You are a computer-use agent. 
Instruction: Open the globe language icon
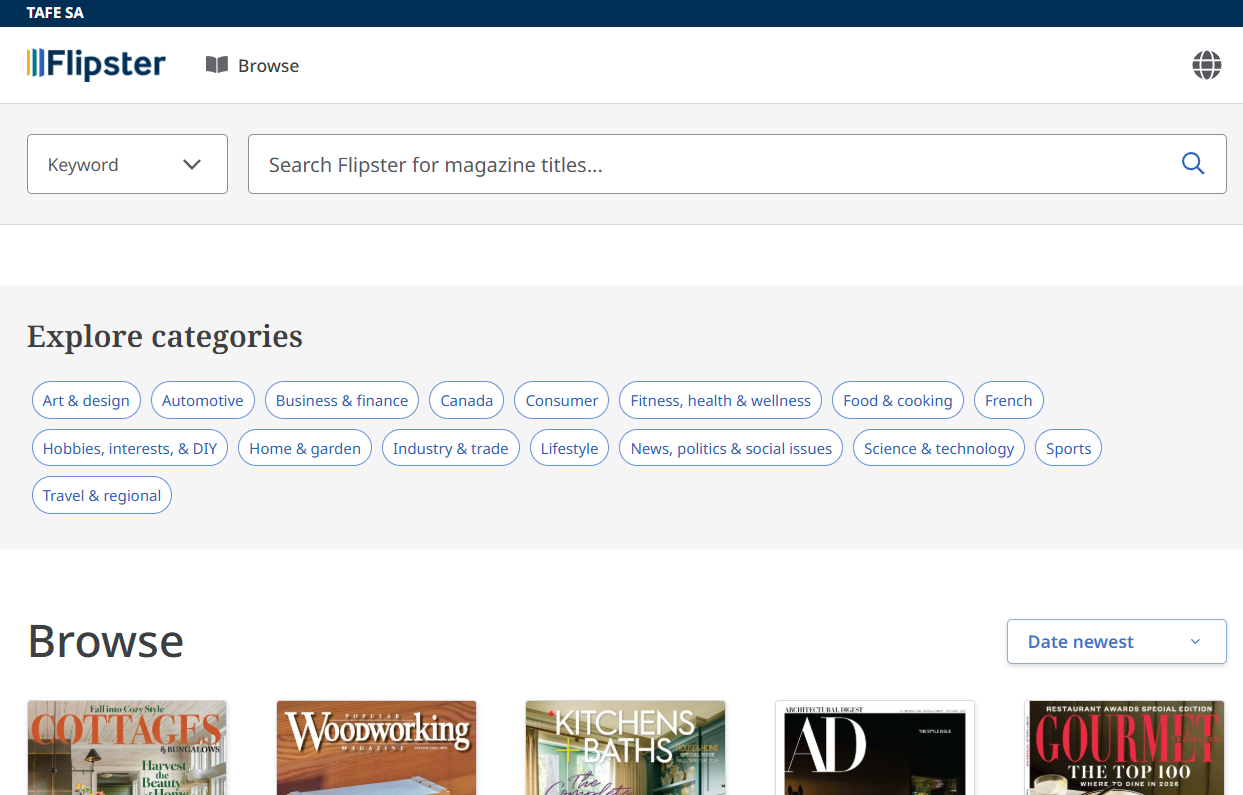pos(1207,65)
